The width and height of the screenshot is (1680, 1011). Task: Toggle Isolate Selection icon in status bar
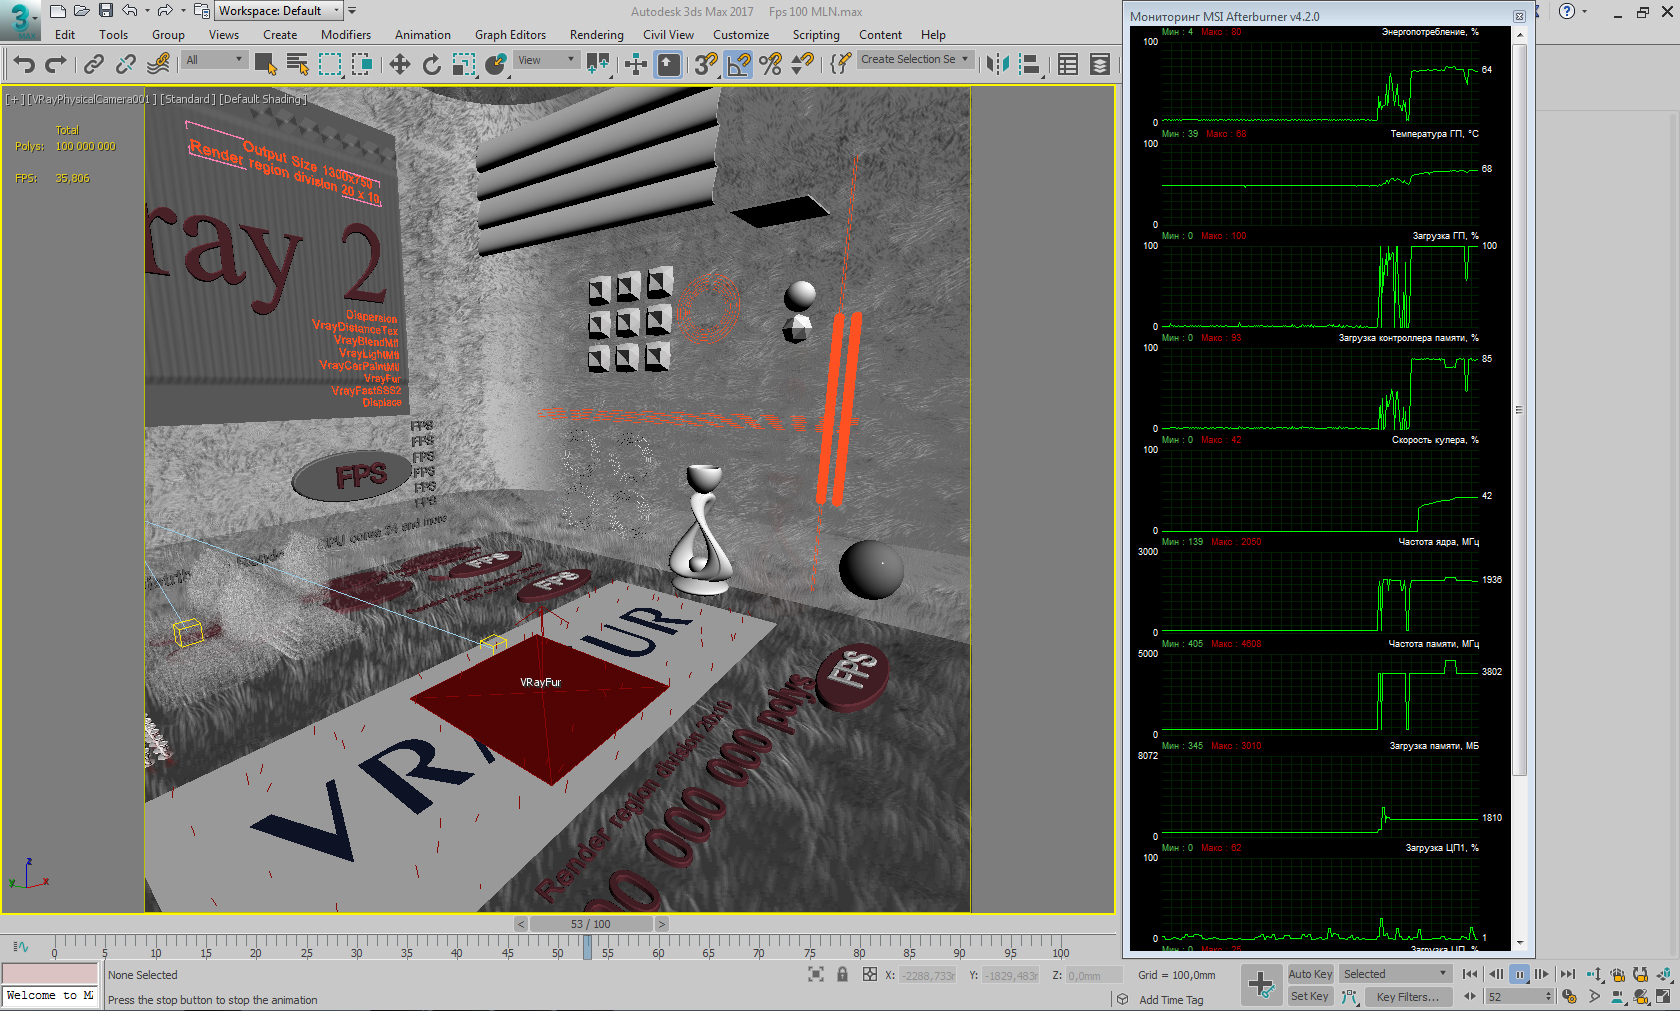(816, 974)
